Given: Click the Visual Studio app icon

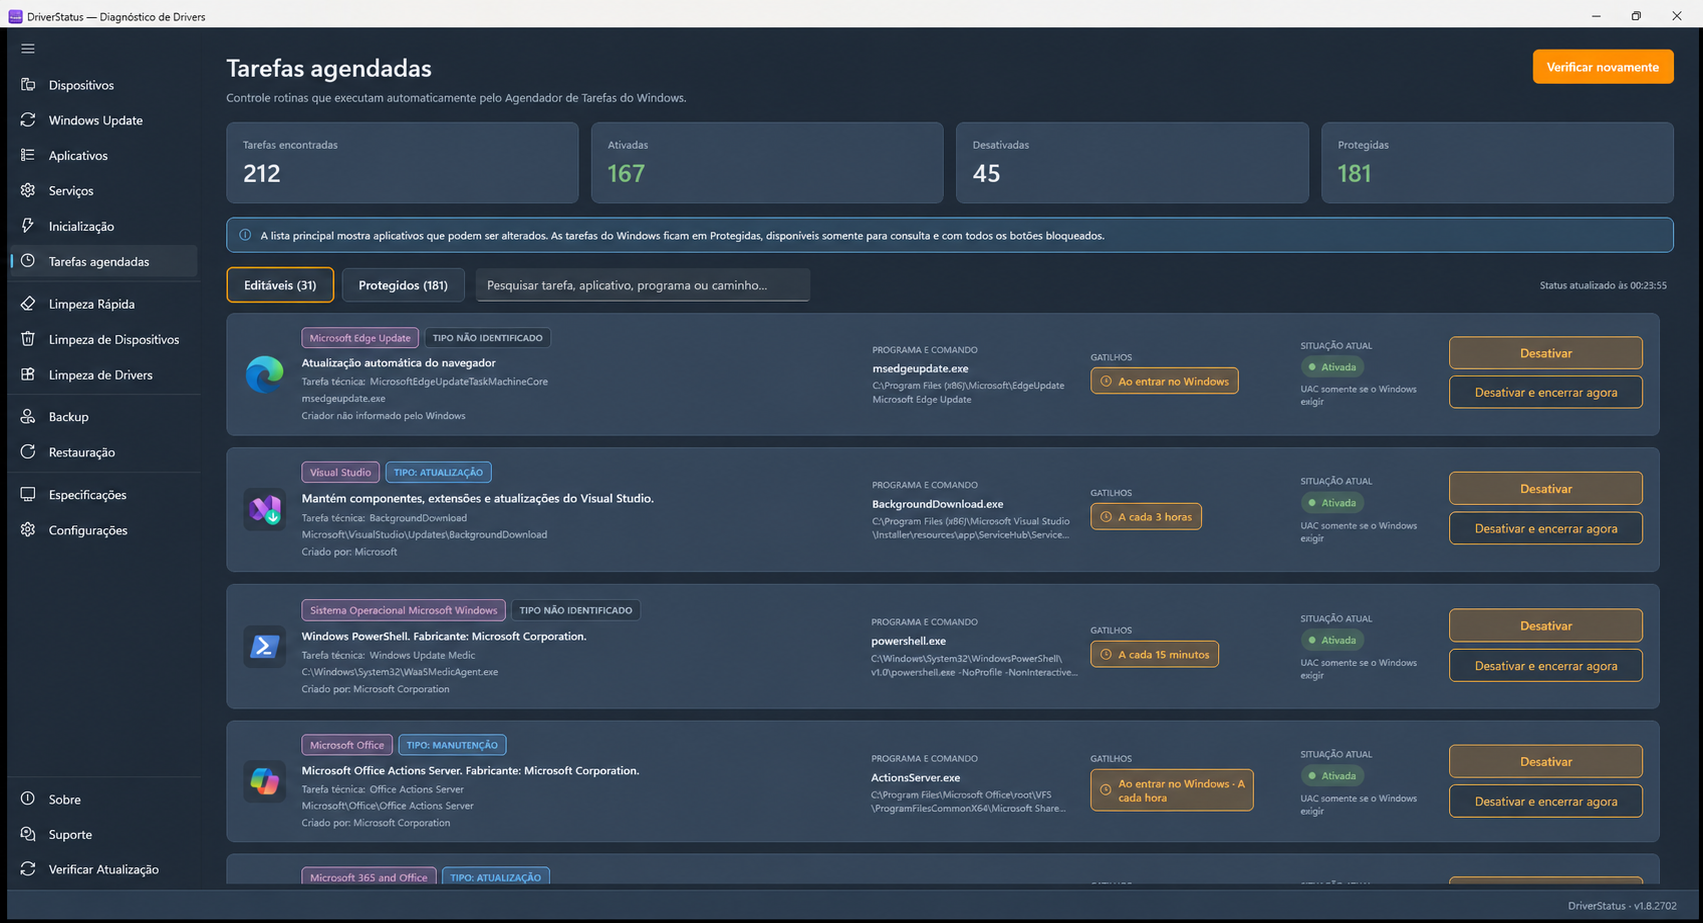Looking at the screenshot, I should pos(265,510).
